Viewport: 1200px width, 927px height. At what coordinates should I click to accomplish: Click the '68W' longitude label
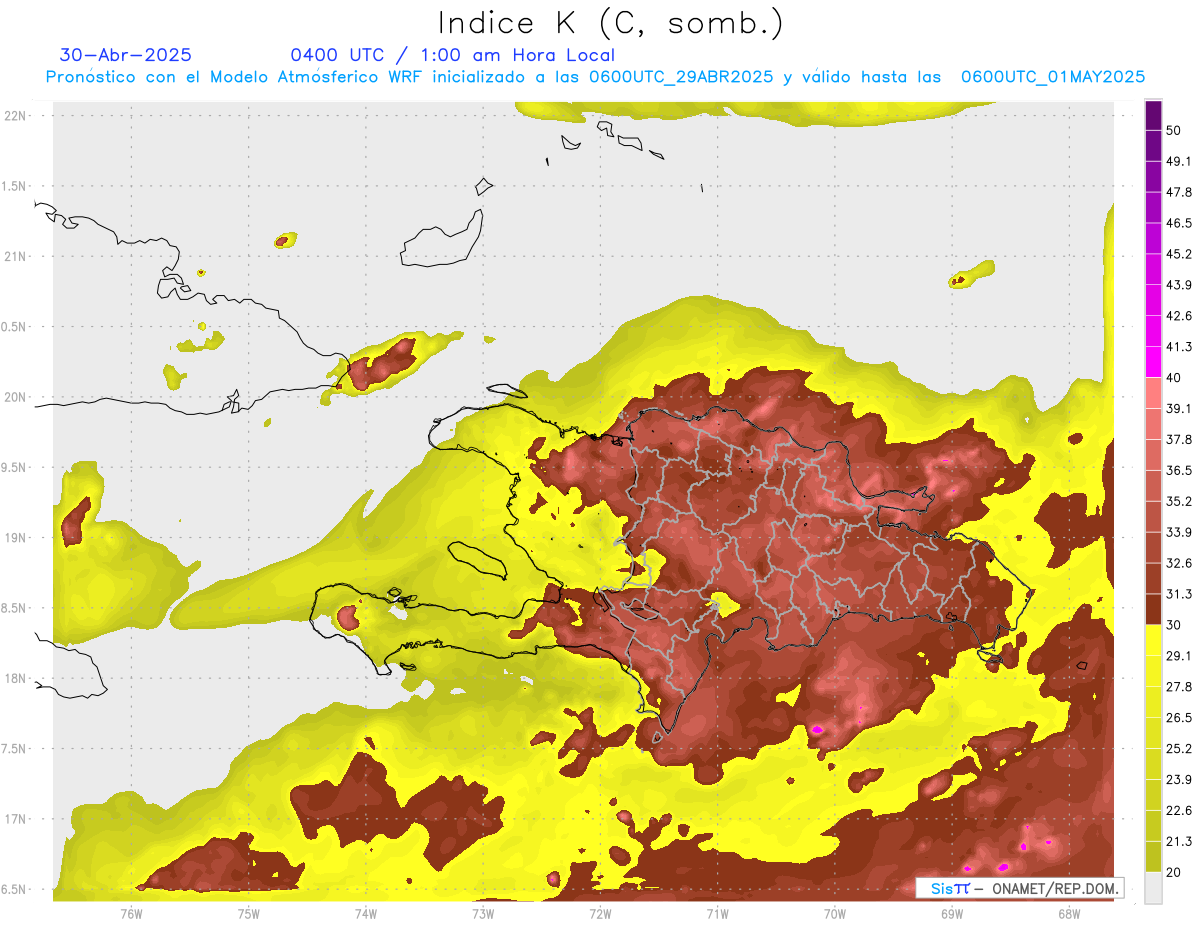1069,913
